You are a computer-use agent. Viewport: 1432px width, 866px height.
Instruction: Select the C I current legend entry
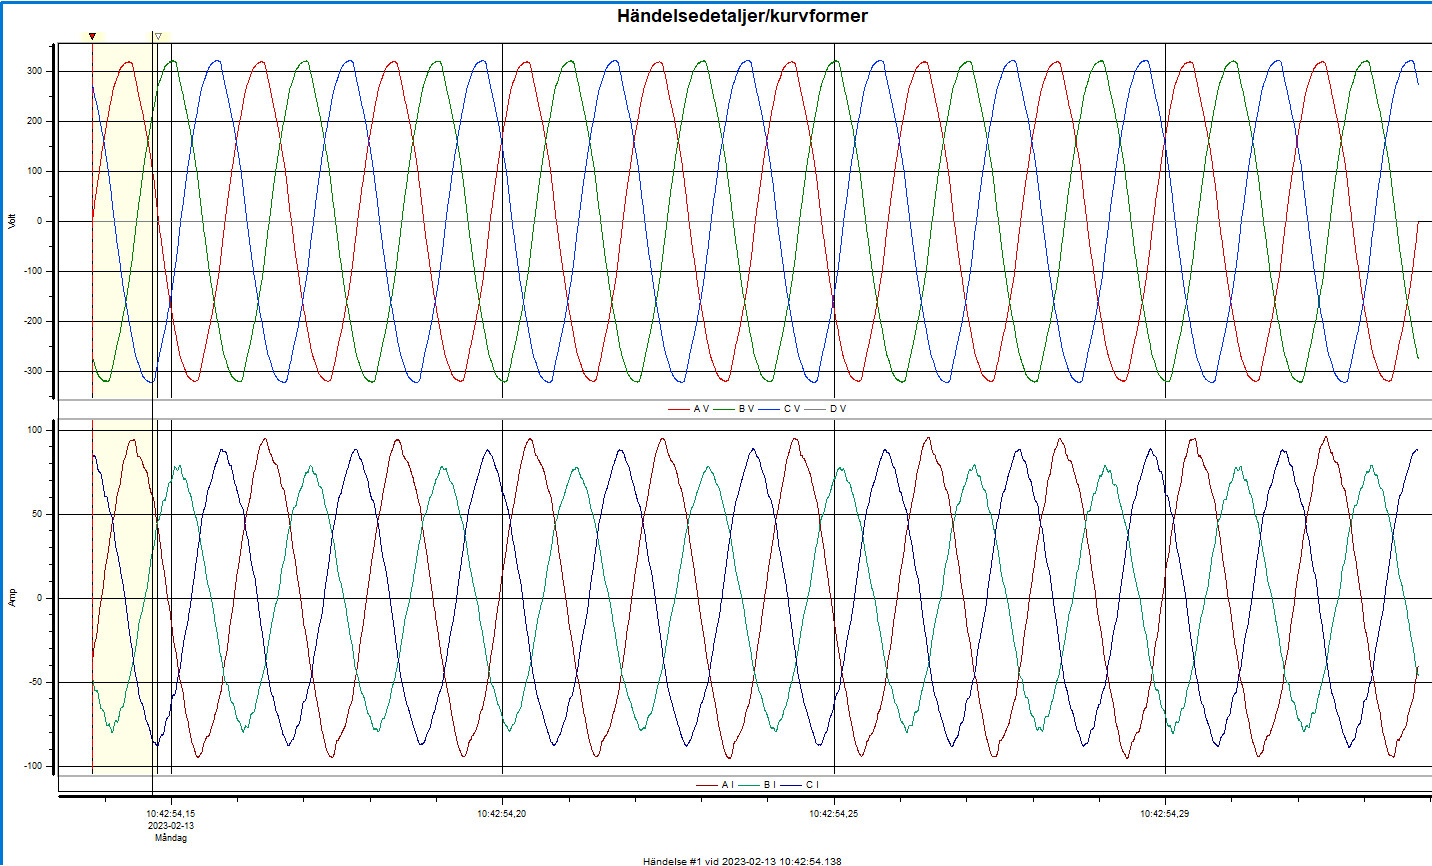click(811, 785)
